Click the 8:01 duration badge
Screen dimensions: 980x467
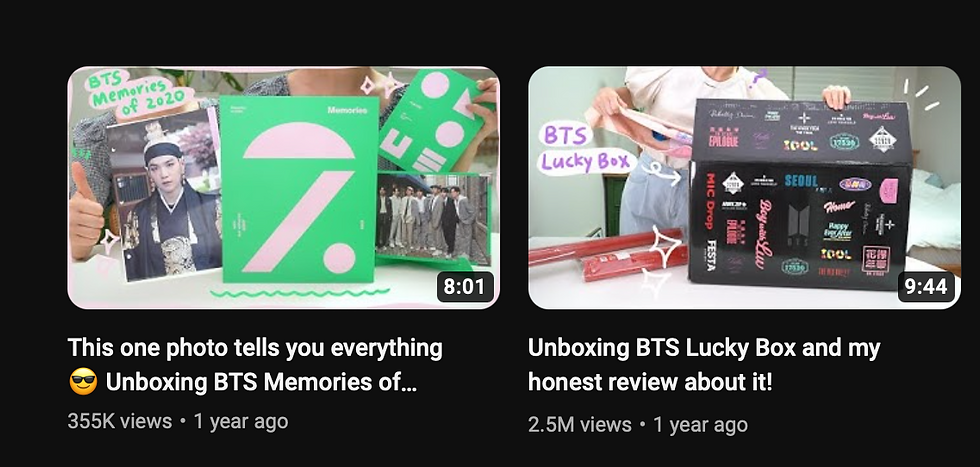[x=464, y=286]
